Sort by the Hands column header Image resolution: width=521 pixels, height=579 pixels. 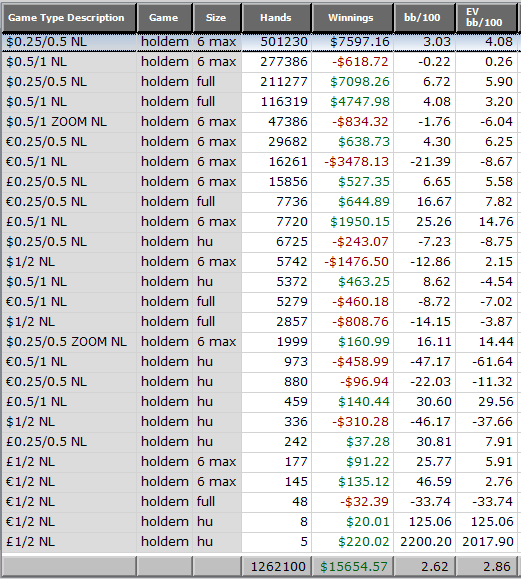pos(276,18)
